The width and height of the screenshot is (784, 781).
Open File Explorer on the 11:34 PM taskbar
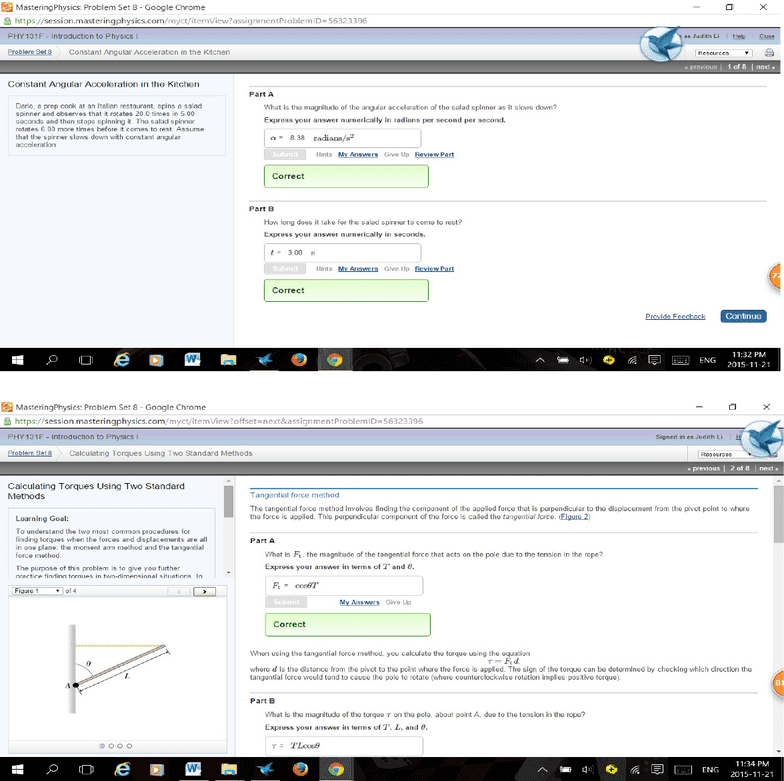click(x=229, y=769)
